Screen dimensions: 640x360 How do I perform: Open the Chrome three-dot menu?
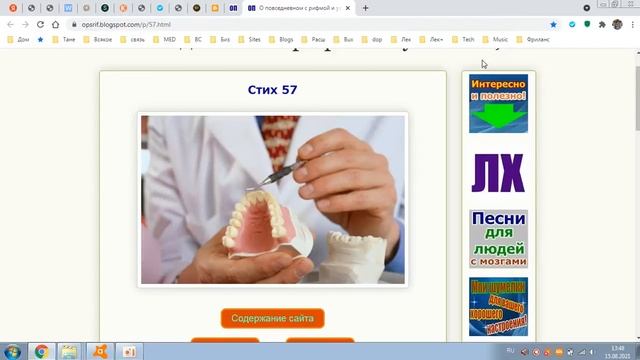(x=632, y=24)
